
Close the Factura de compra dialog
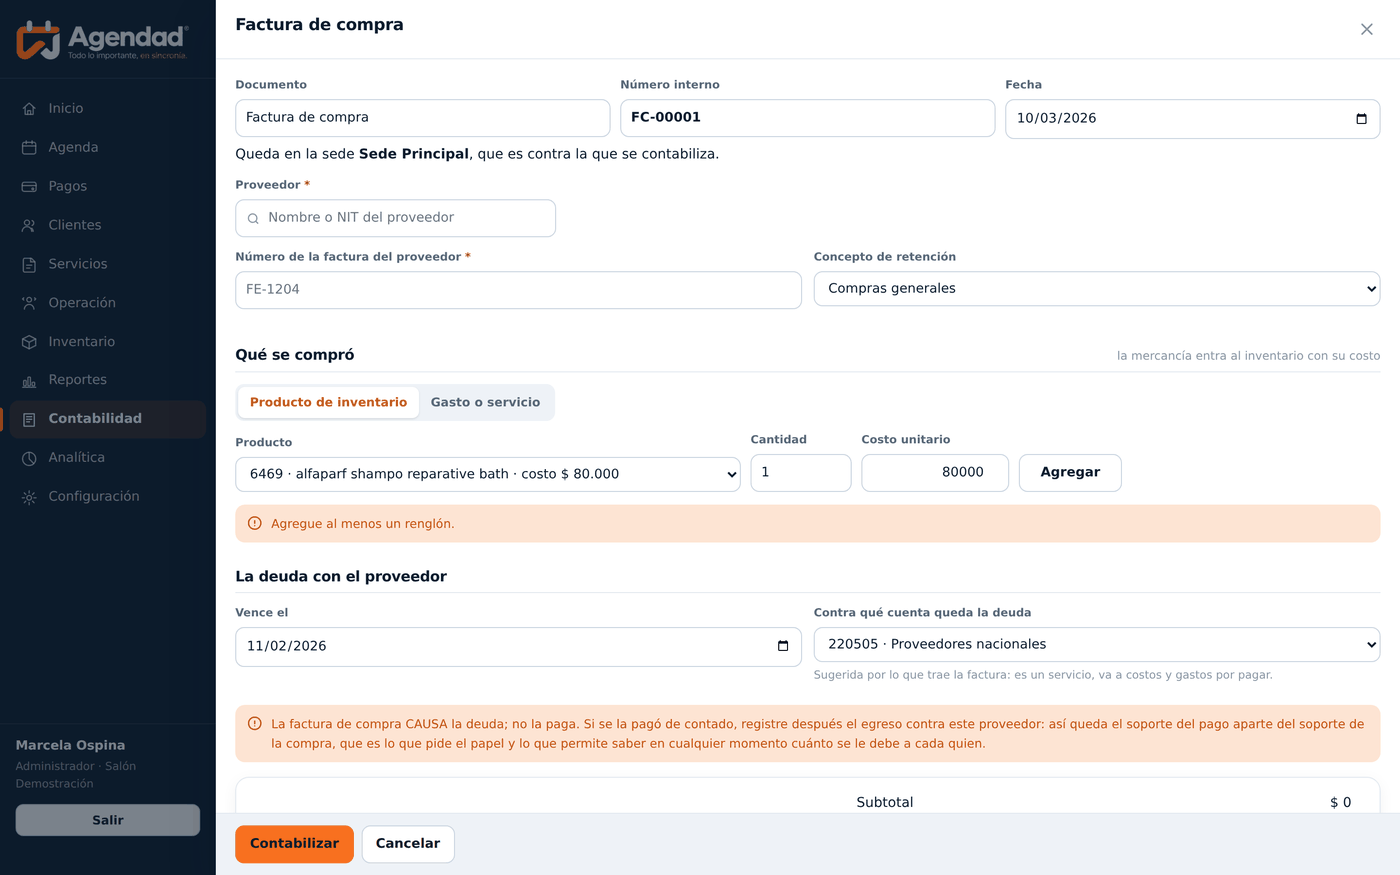(x=1367, y=29)
